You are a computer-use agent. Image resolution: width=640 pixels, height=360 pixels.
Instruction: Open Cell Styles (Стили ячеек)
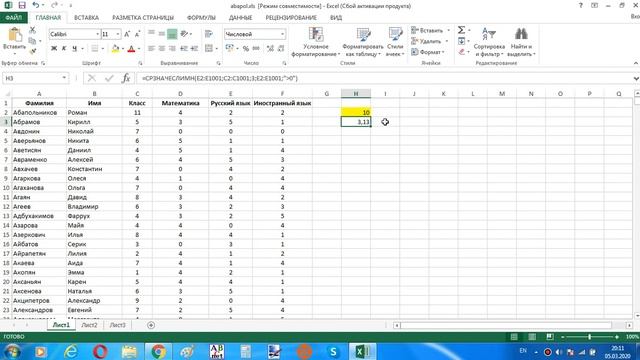[x=395, y=42]
